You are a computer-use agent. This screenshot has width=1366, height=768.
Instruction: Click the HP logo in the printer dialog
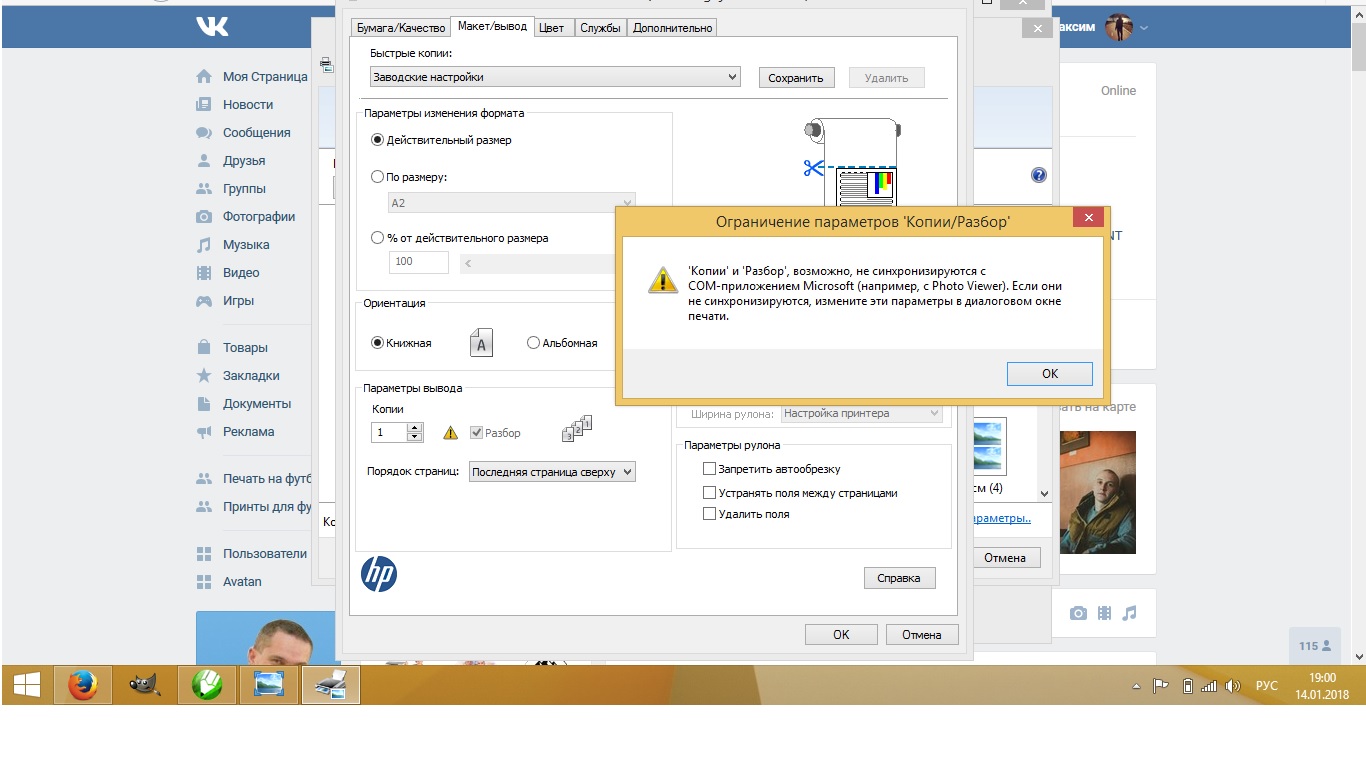379,574
